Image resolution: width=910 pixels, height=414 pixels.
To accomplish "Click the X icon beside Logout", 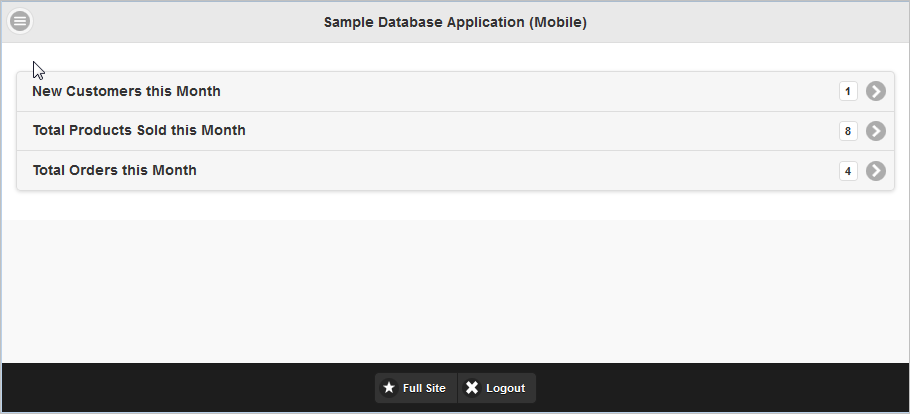I will (472, 388).
